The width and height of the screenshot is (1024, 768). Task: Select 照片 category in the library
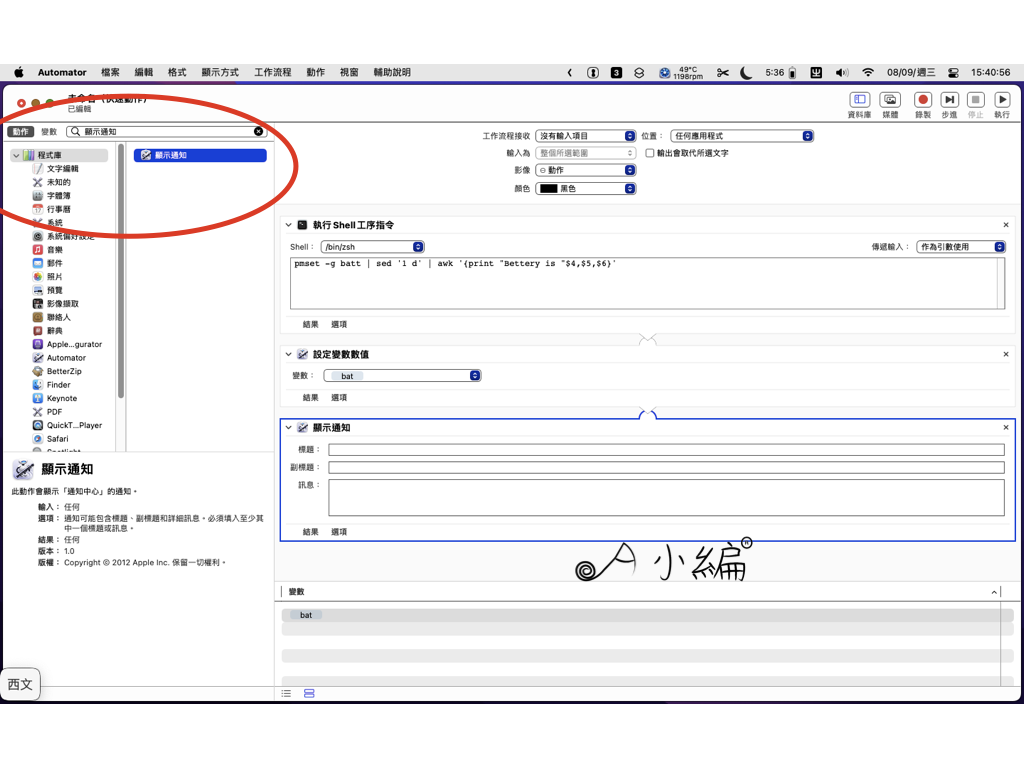click(x=54, y=277)
